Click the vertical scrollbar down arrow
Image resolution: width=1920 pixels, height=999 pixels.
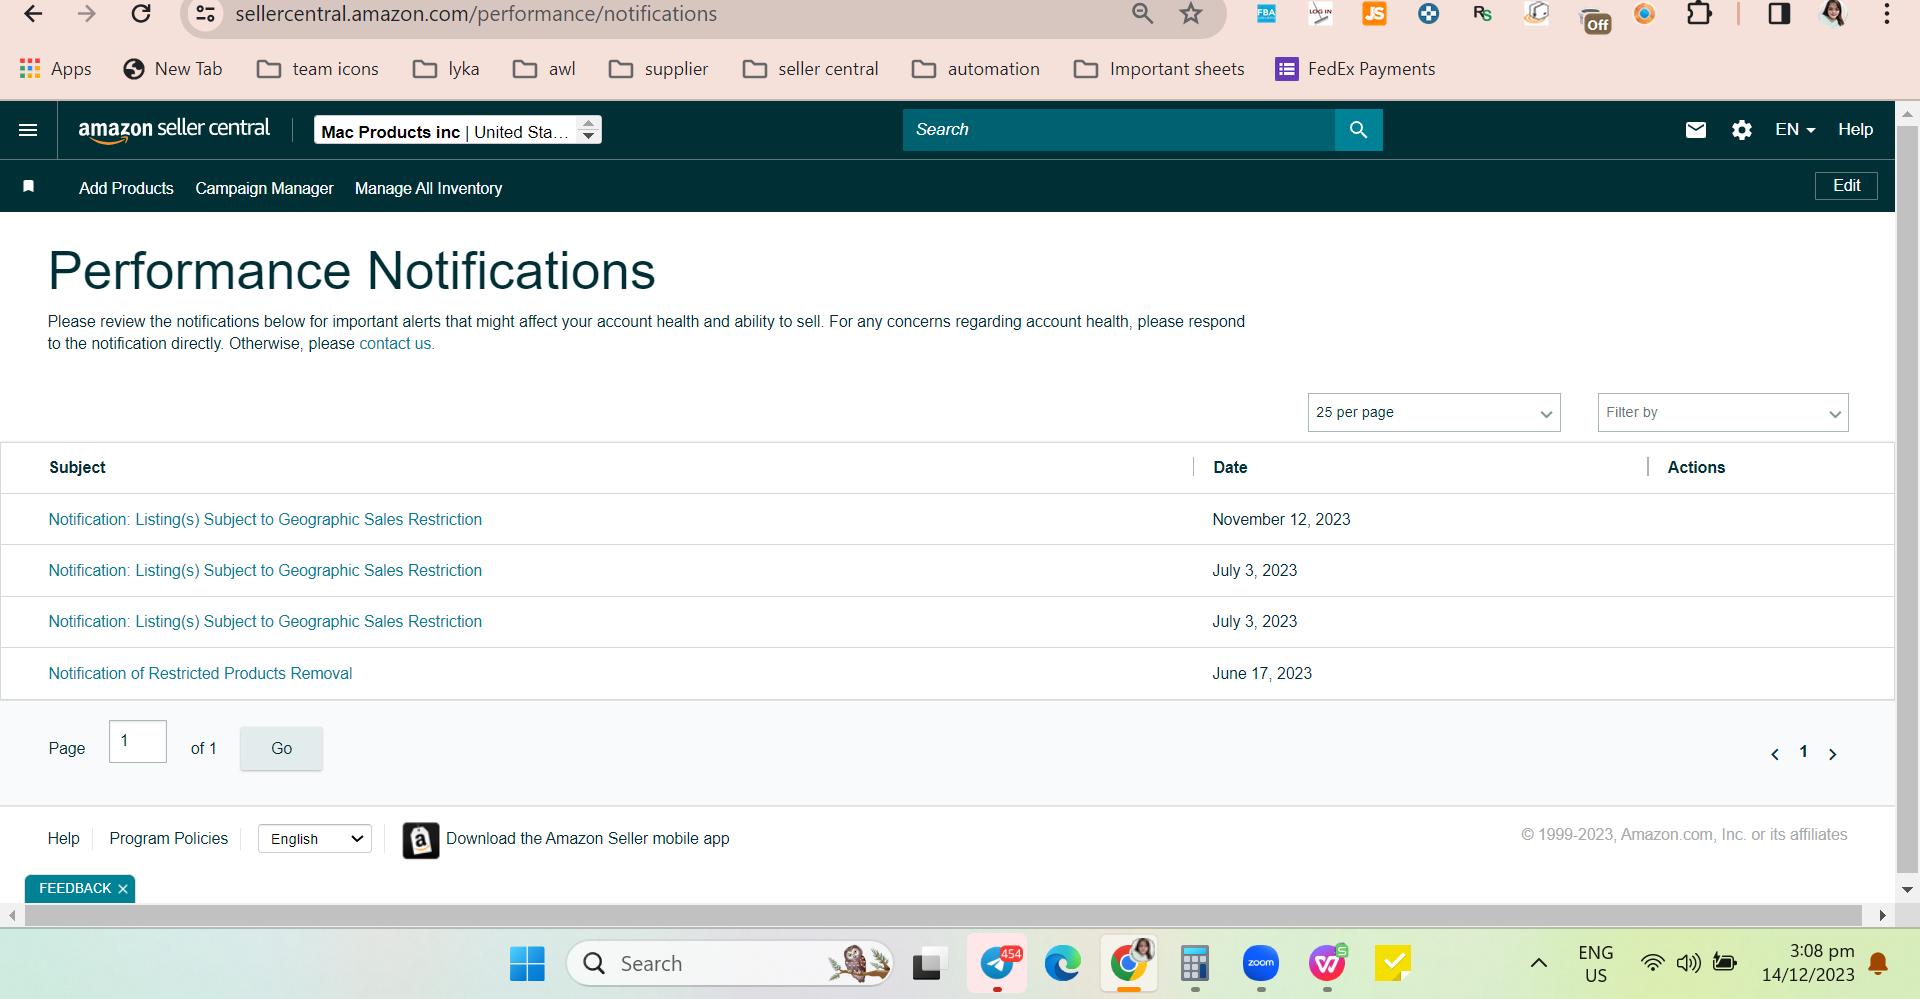[1907, 889]
